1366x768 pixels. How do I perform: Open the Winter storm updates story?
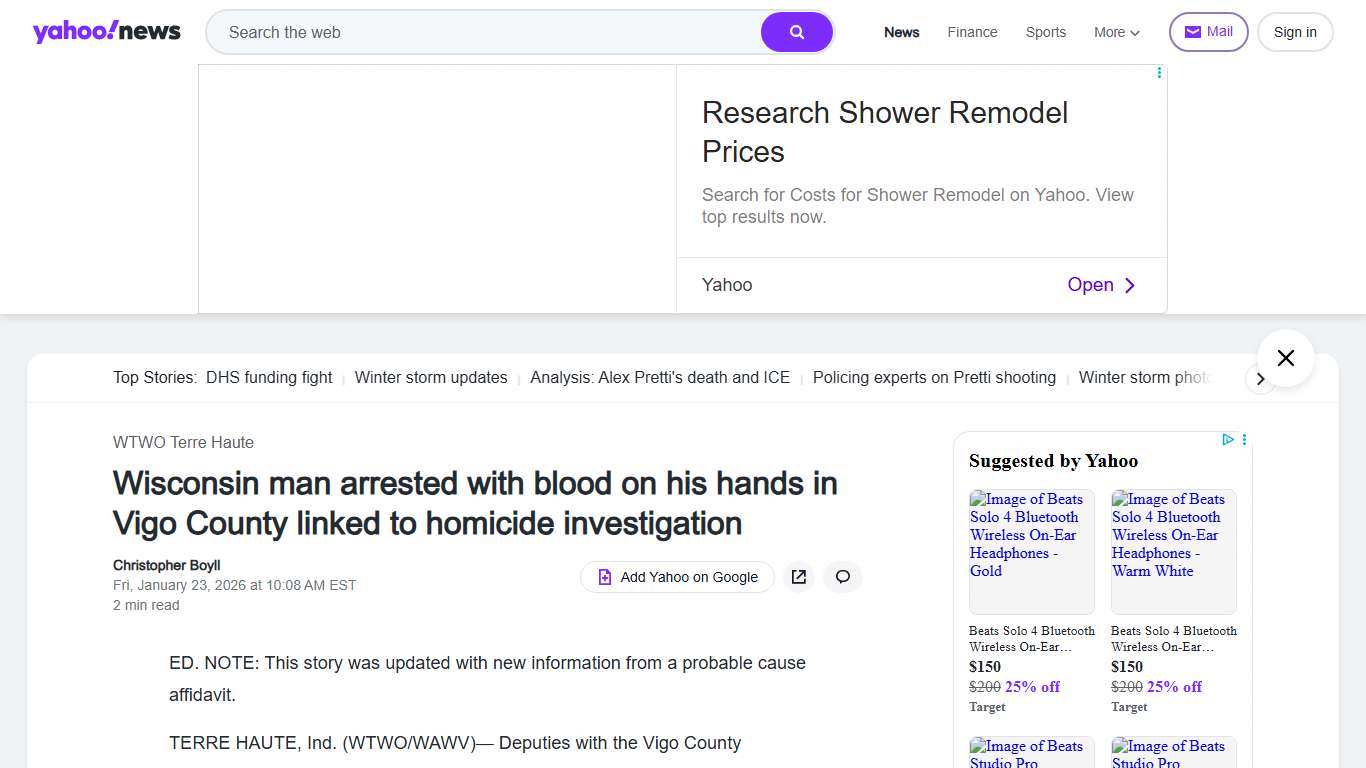431,378
